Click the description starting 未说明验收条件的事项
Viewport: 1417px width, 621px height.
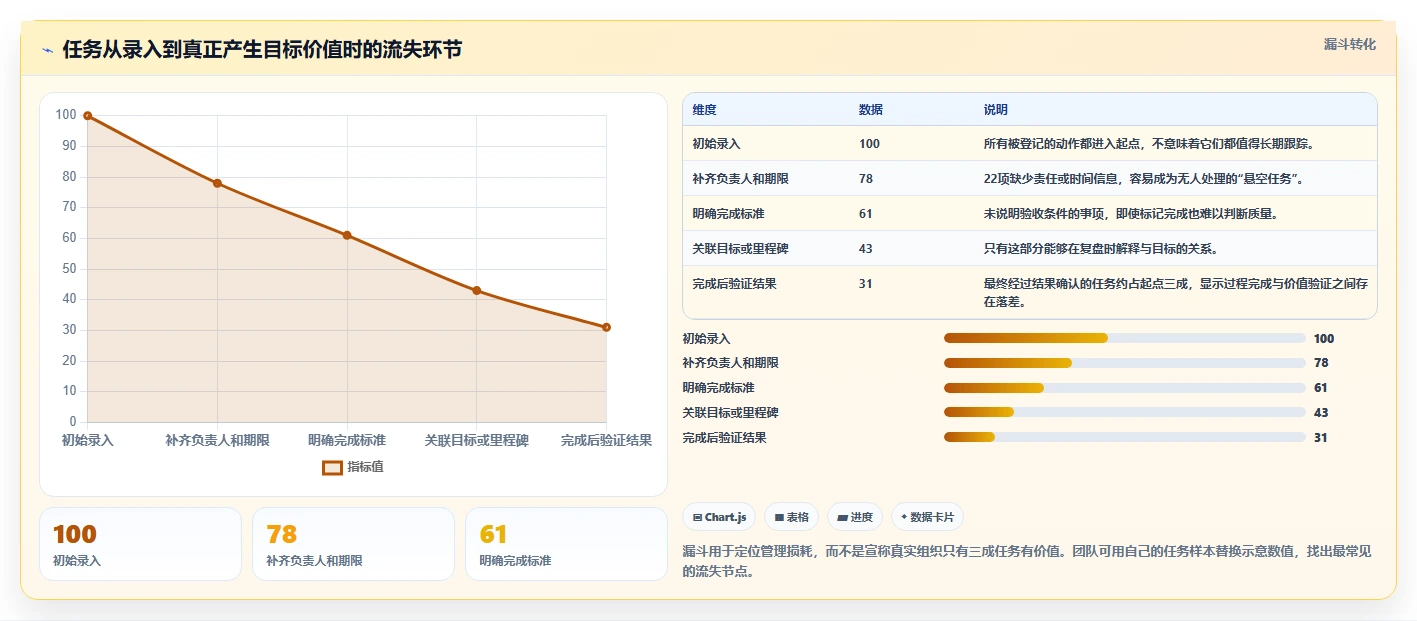1131,213
